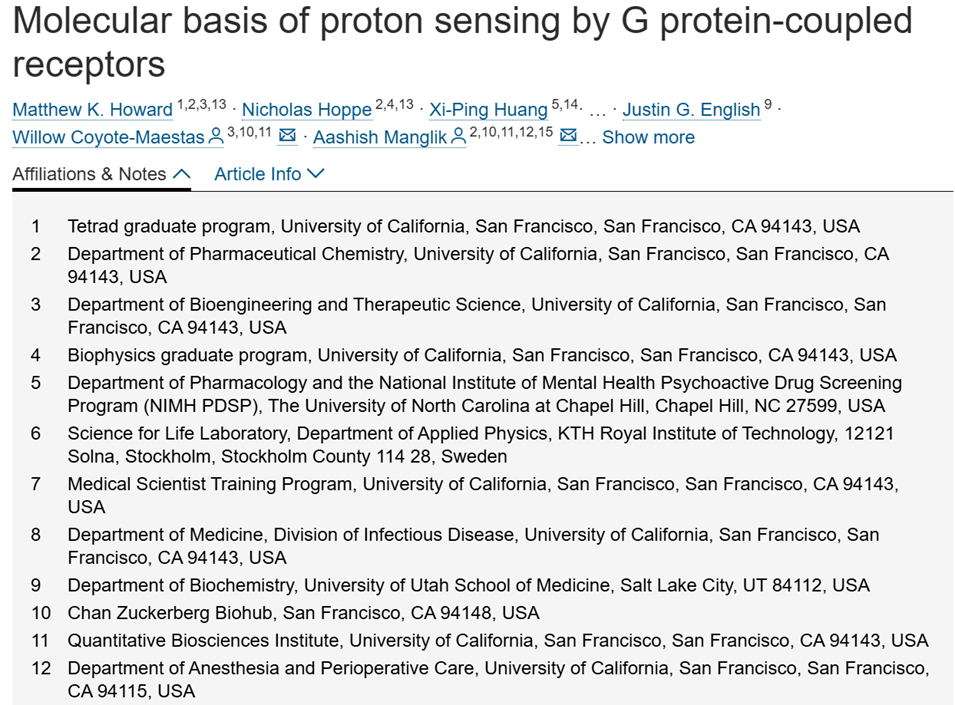Open Nicholas Hoppe author link

[306, 110]
